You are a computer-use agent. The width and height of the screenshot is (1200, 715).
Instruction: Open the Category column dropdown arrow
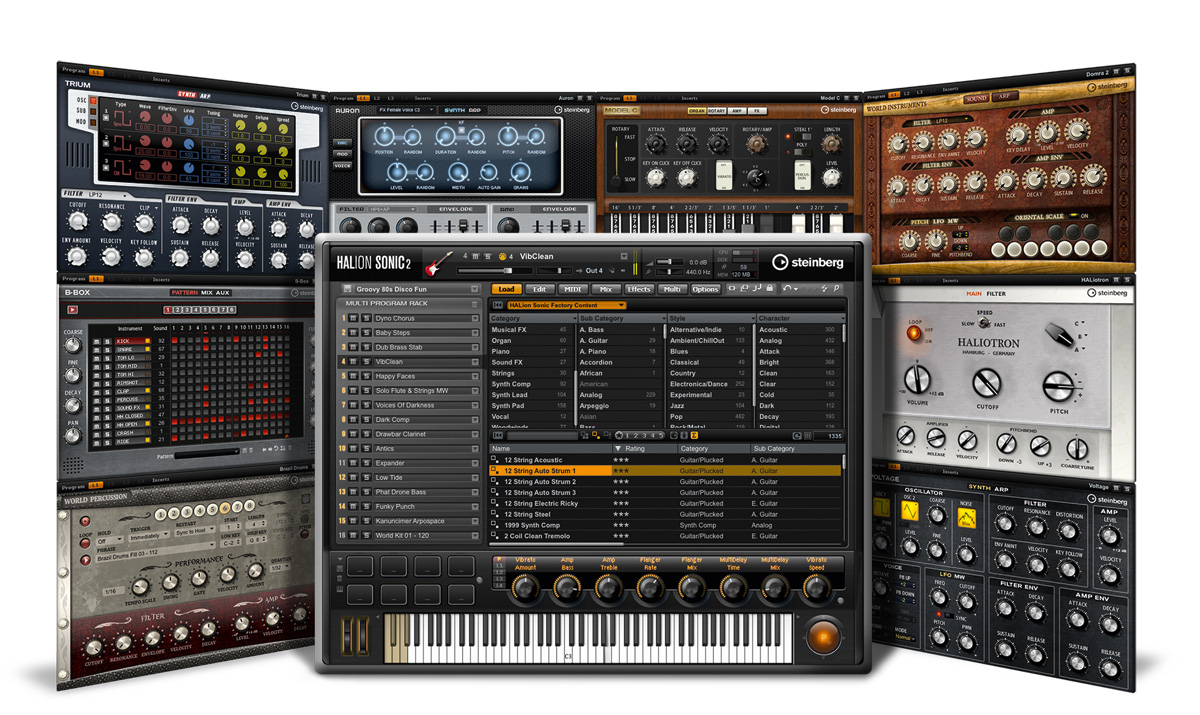(575, 318)
